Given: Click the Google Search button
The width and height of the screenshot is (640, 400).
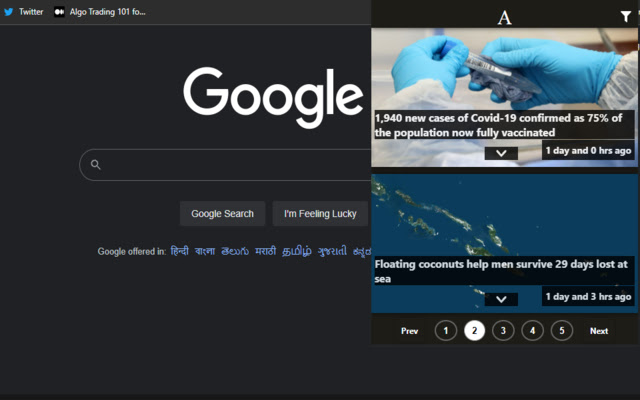Looking at the screenshot, I should point(222,213).
